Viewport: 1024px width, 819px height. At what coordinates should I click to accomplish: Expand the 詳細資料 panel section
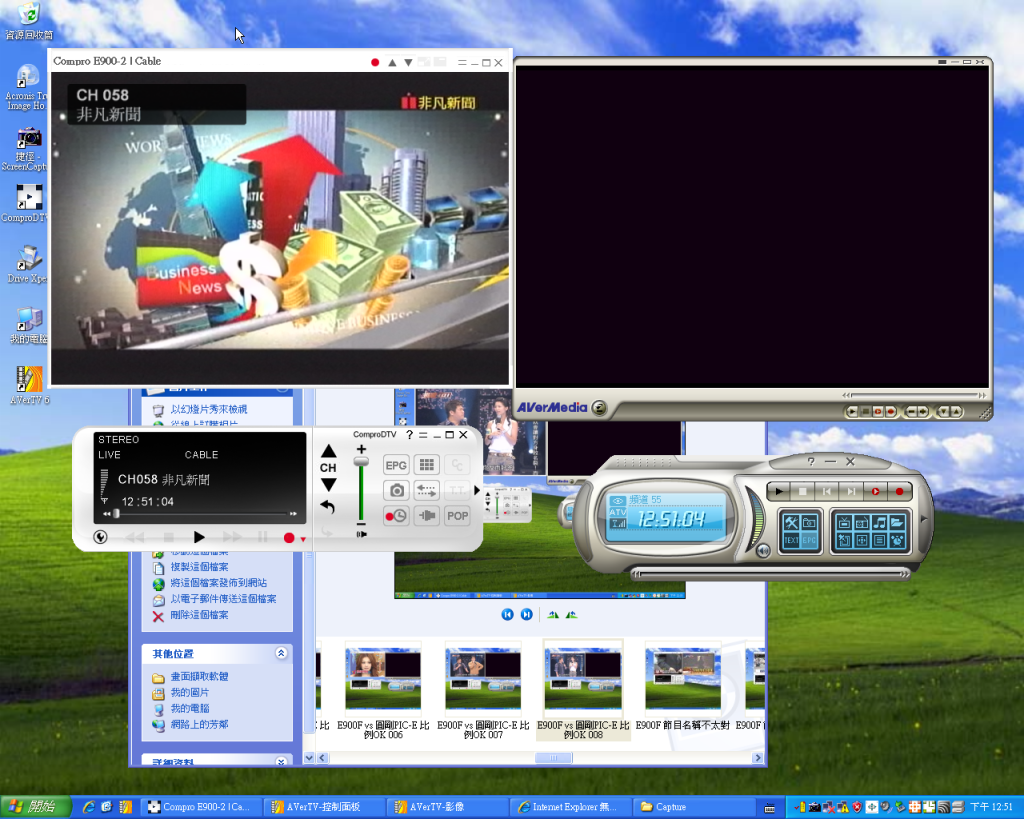tap(281, 762)
